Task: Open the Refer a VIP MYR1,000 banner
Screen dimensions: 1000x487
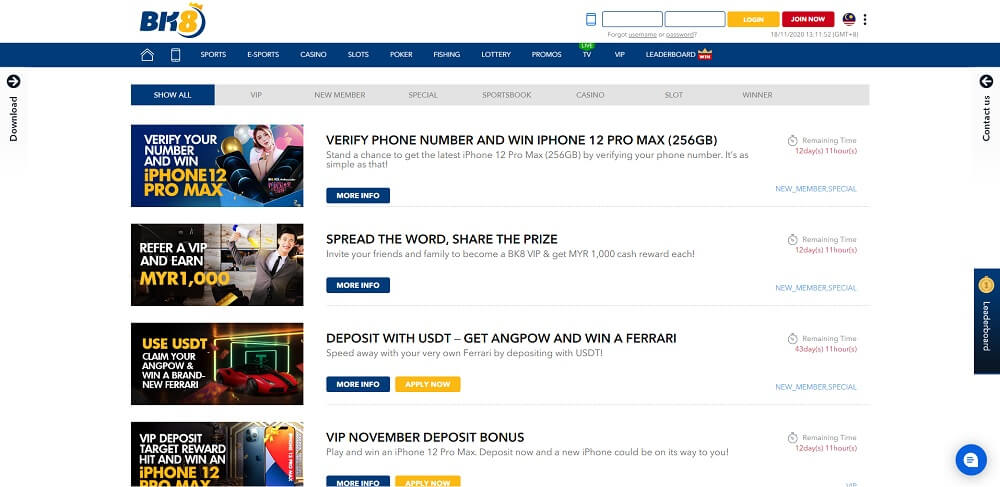Action: pyautogui.click(x=217, y=265)
